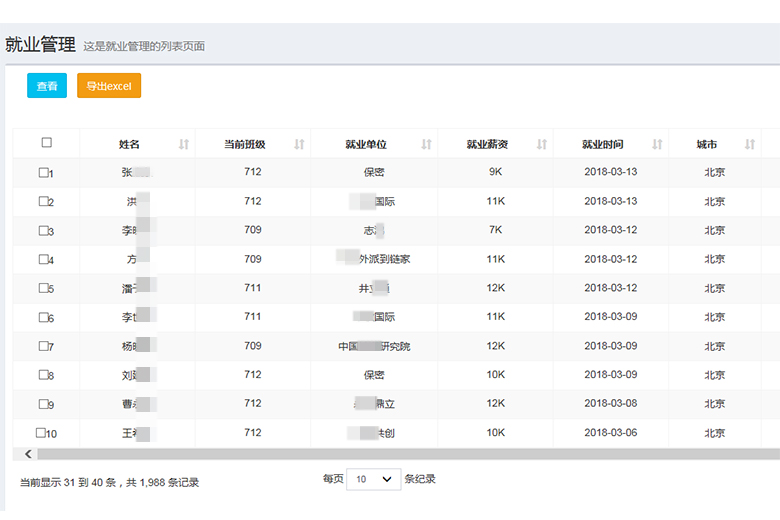Sort table by 当前班级 column icon
The width and height of the screenshot is (780, 520).
tap(299, 144)
